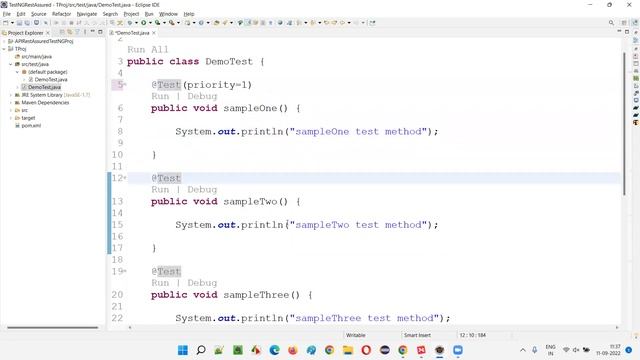Image resolution: width=640 pixels, height=360 pixels.
Task: Click Debug above sampleThree method
Action: point(202,283)
